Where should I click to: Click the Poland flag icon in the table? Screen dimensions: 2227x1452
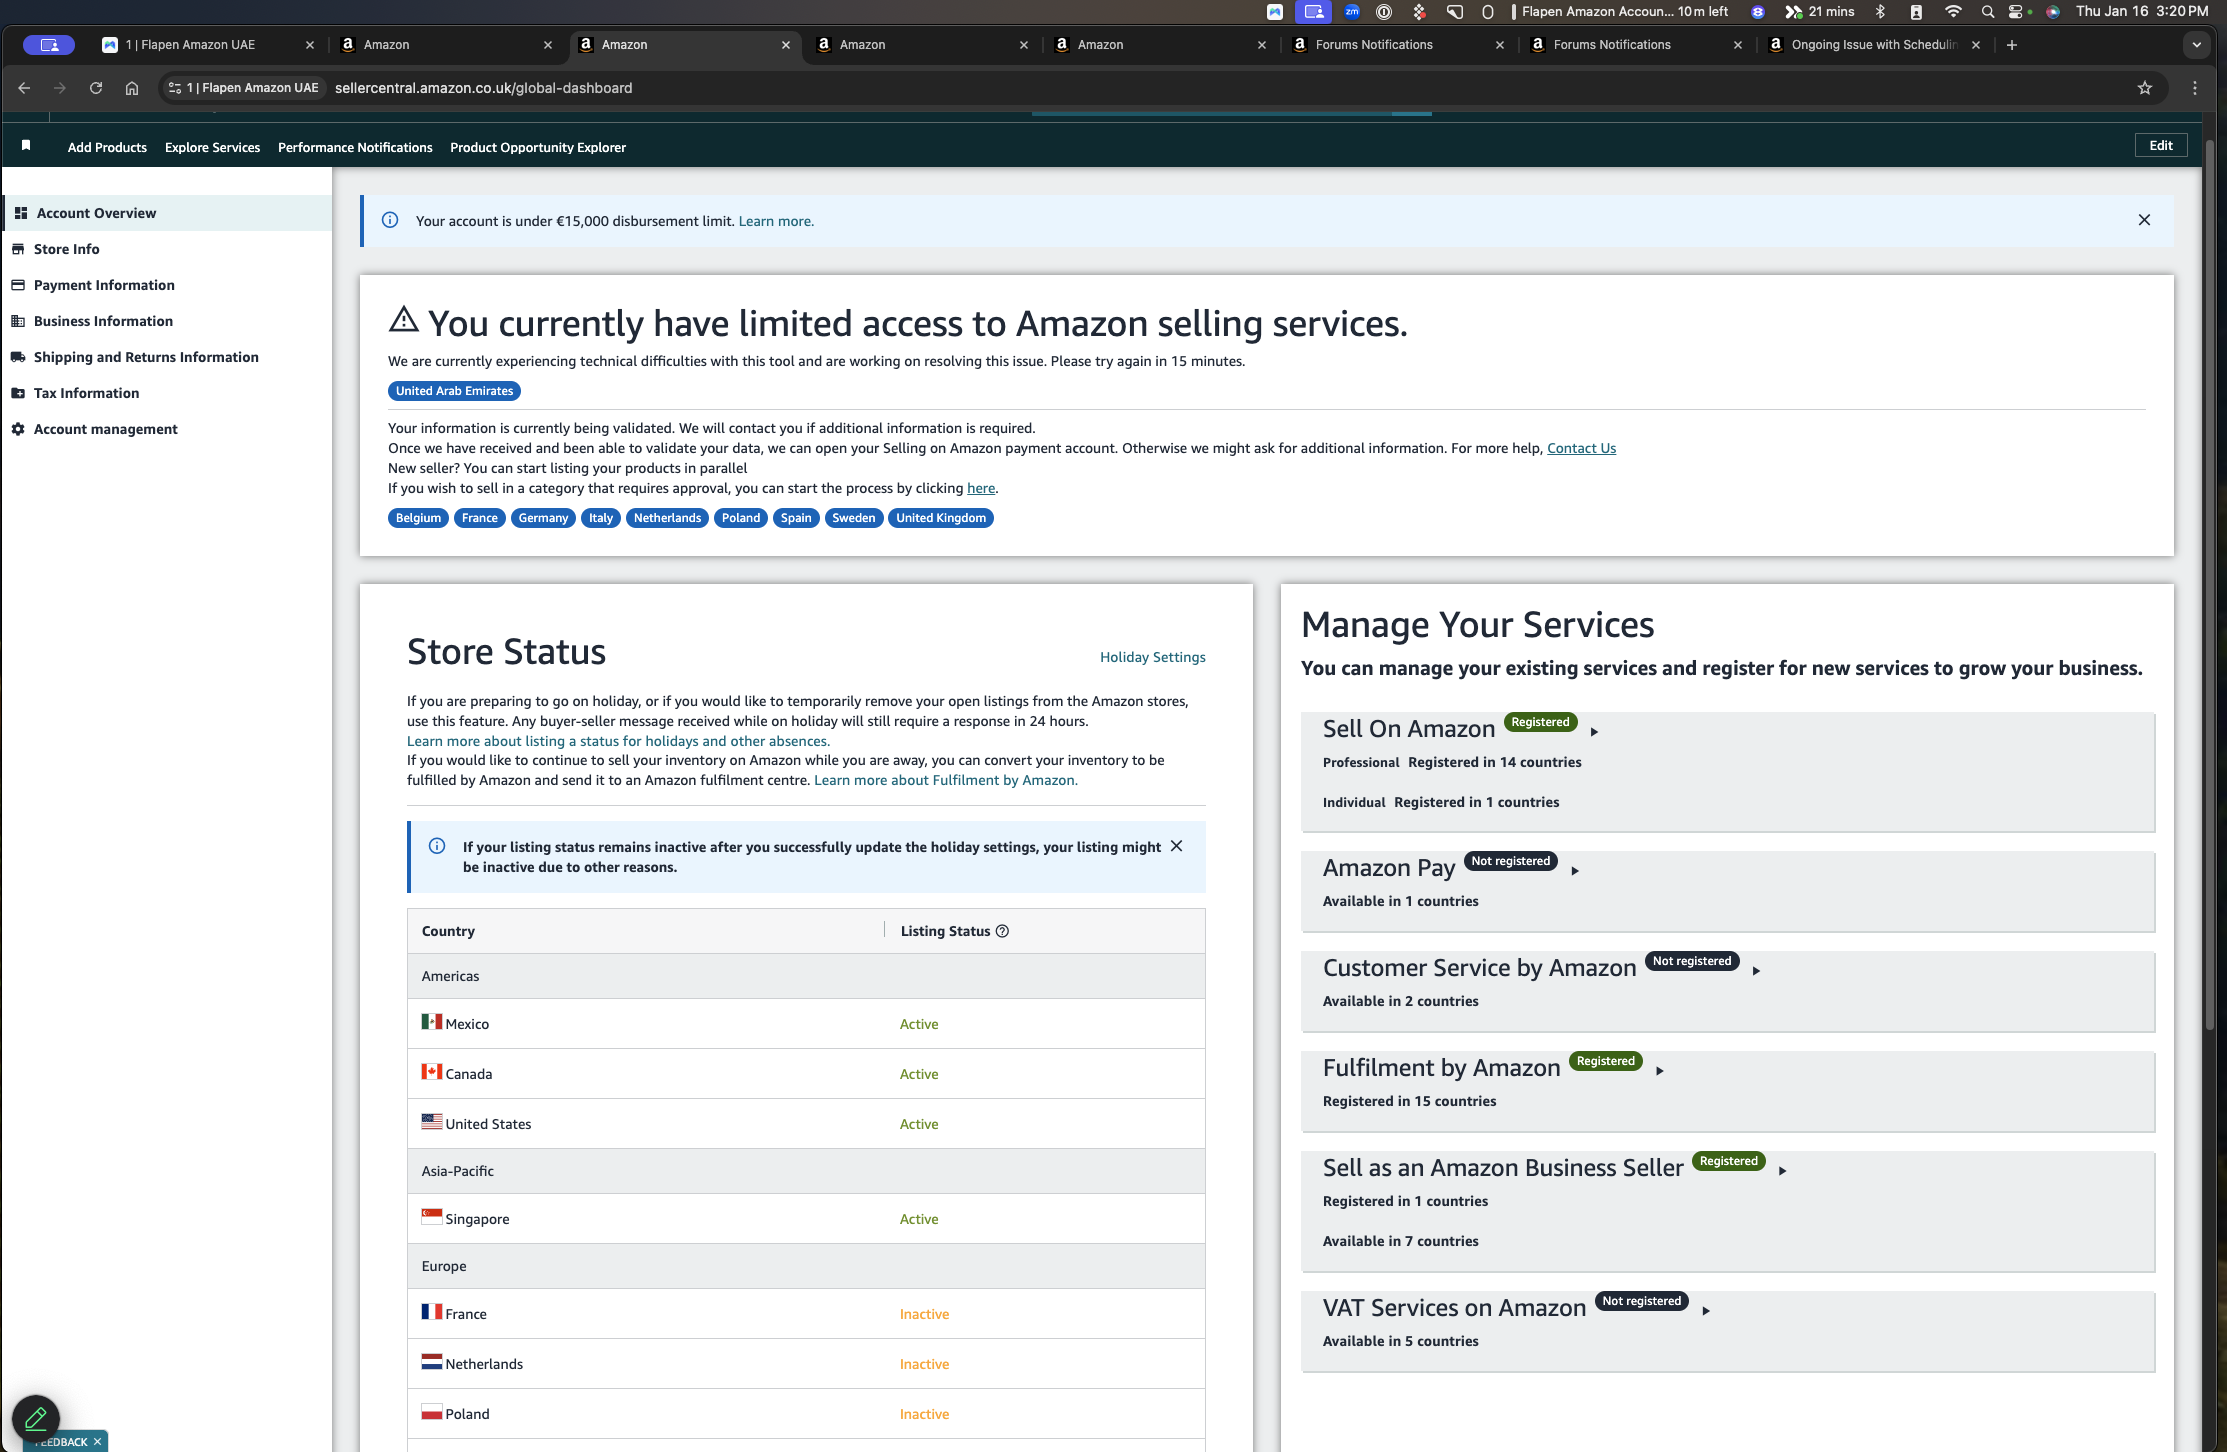pos(432,1412)
